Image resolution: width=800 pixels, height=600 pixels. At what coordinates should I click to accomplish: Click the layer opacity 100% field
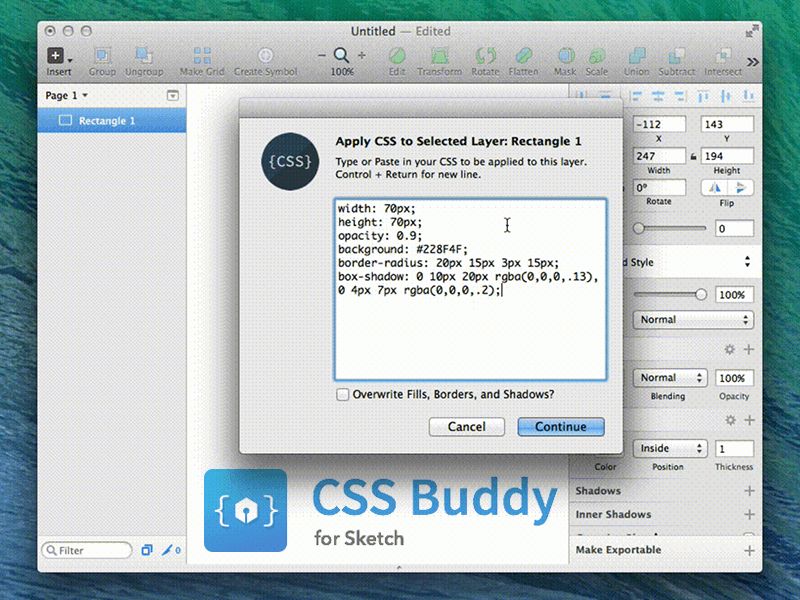(x=734, y=295)
